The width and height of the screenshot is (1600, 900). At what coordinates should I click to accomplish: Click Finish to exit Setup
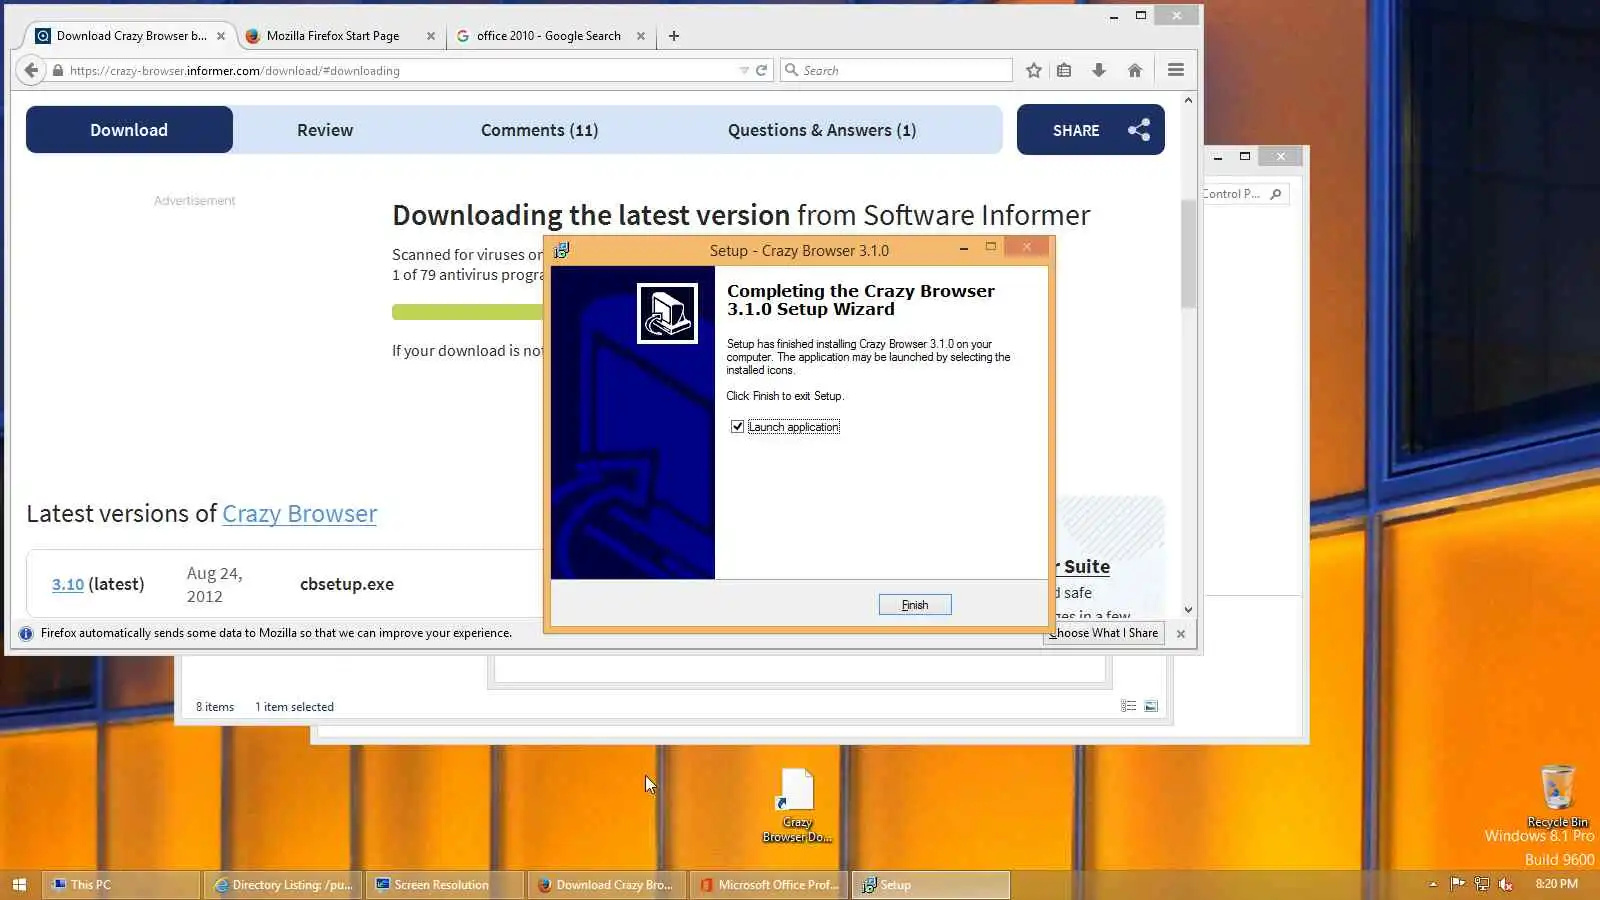click(x=915, y=605)
